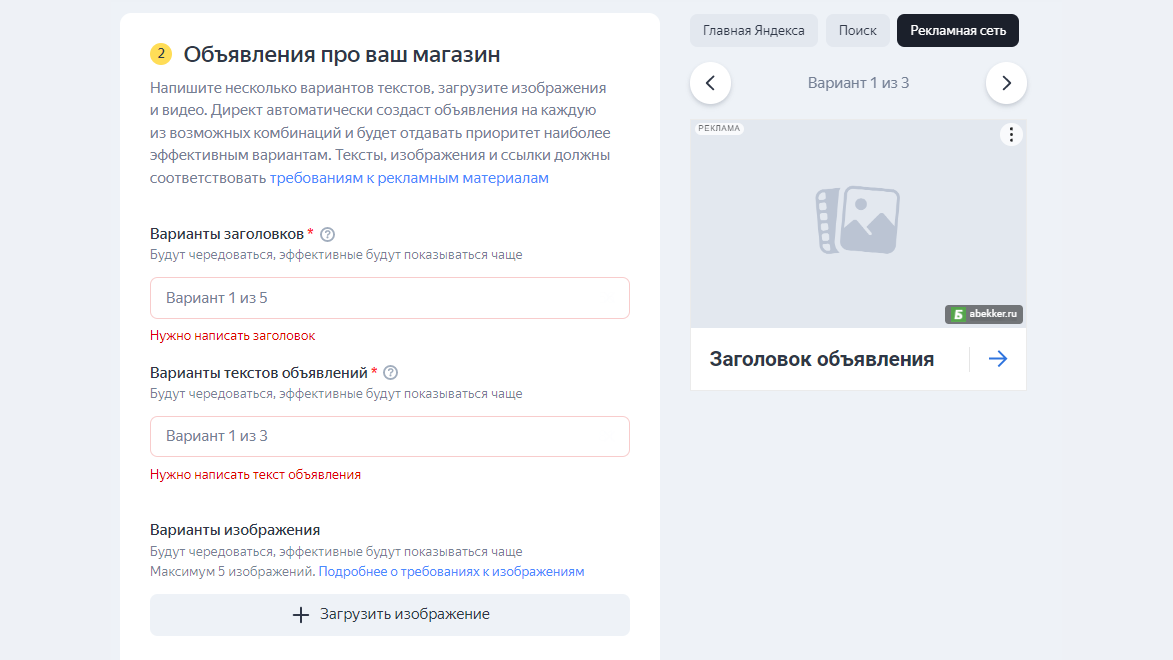Click the РЕКЛАМА label on preview
Screen dimensions: 1173x660
click(x=719, y=129)
